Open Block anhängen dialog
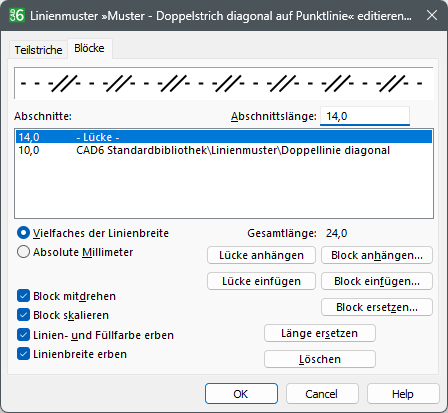 [x=377, y=255]
